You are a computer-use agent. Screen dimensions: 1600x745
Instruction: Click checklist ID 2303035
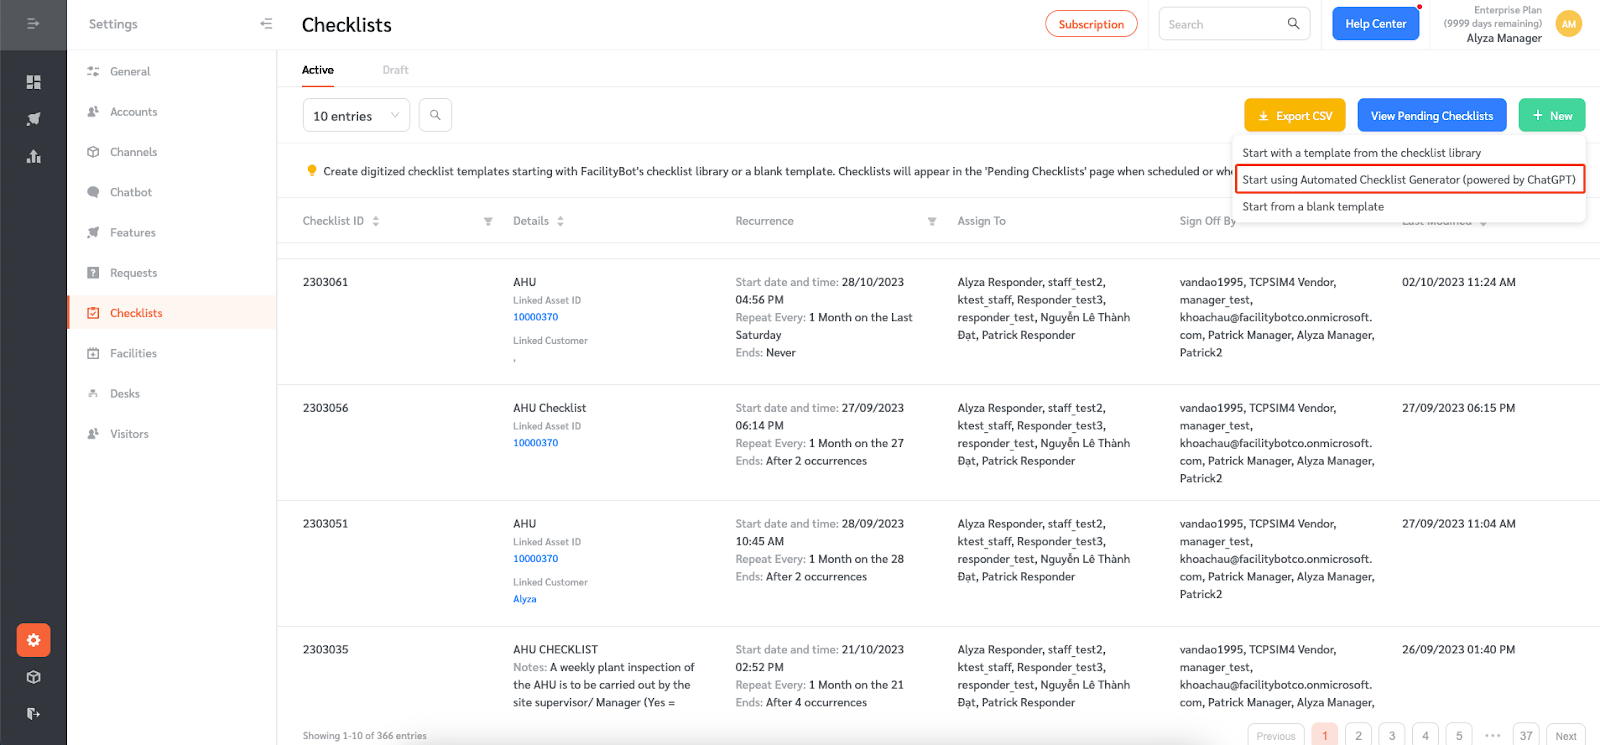click(x=326, y=650)
